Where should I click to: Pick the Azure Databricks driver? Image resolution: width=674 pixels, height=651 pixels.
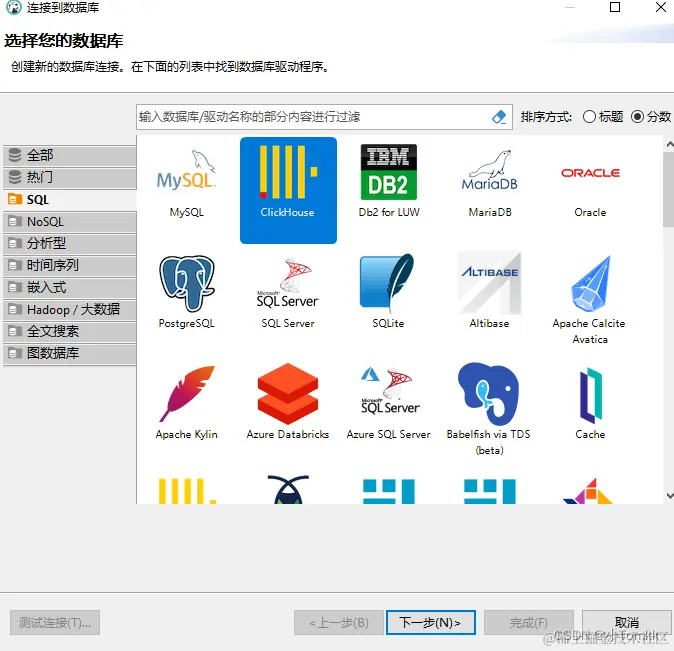pos(288,402)
